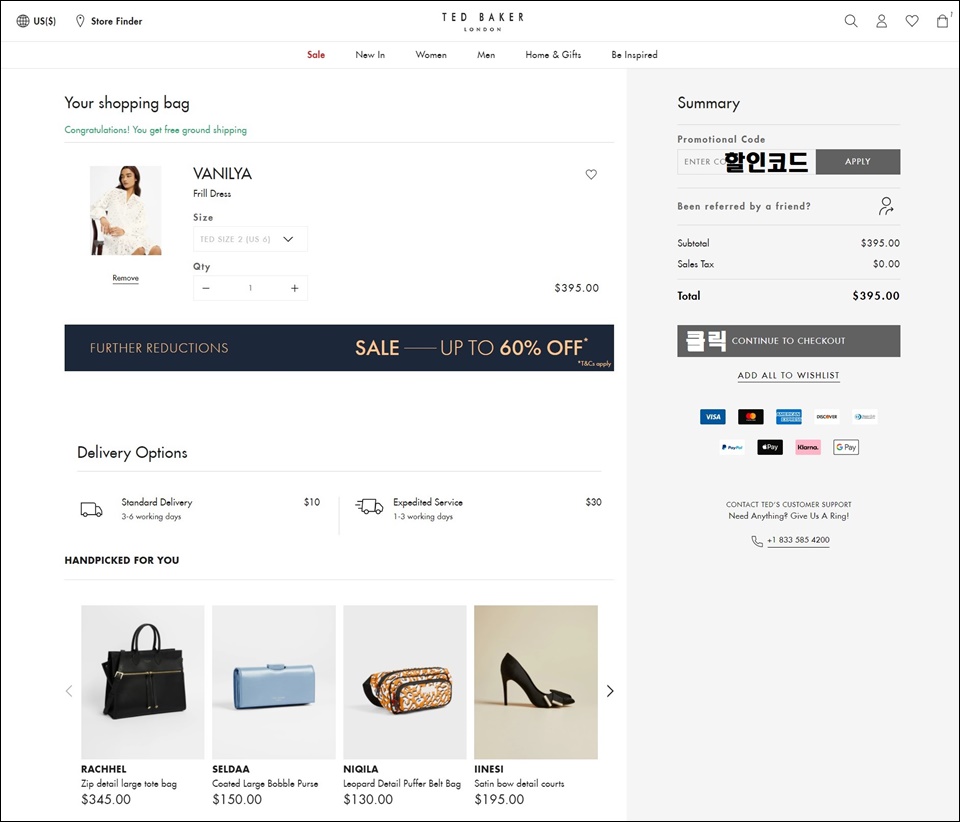This screenshot has width=960, height=822.
Task: Click the Standard Delivery truck icon
Action: [x=91, y=509]
